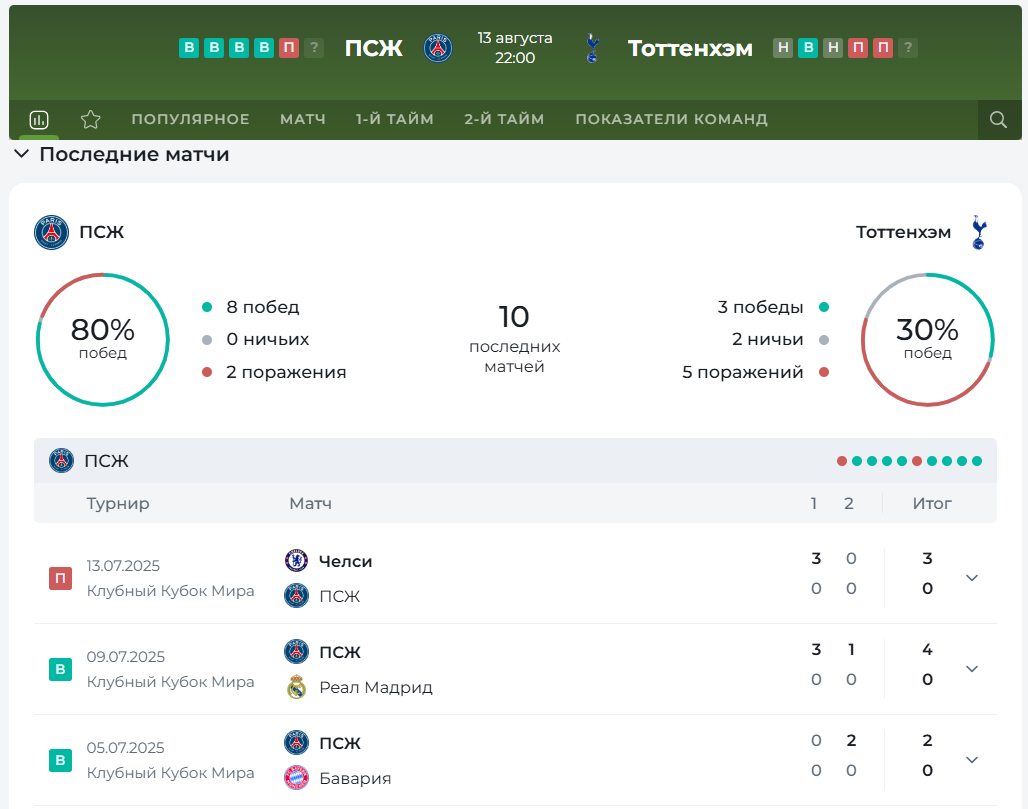
Task: Click the 8 побед stat
Action: (x=263, y=307)
